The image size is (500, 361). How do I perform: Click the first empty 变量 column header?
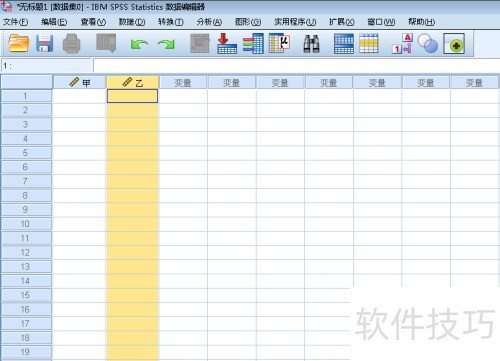pyautogui.click(x=183, y=82)
